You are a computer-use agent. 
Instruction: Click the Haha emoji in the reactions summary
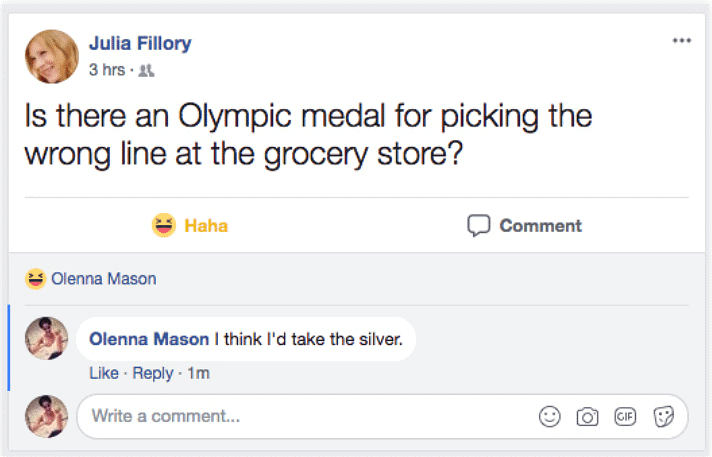pyautogui.click(x=36, y=279)
